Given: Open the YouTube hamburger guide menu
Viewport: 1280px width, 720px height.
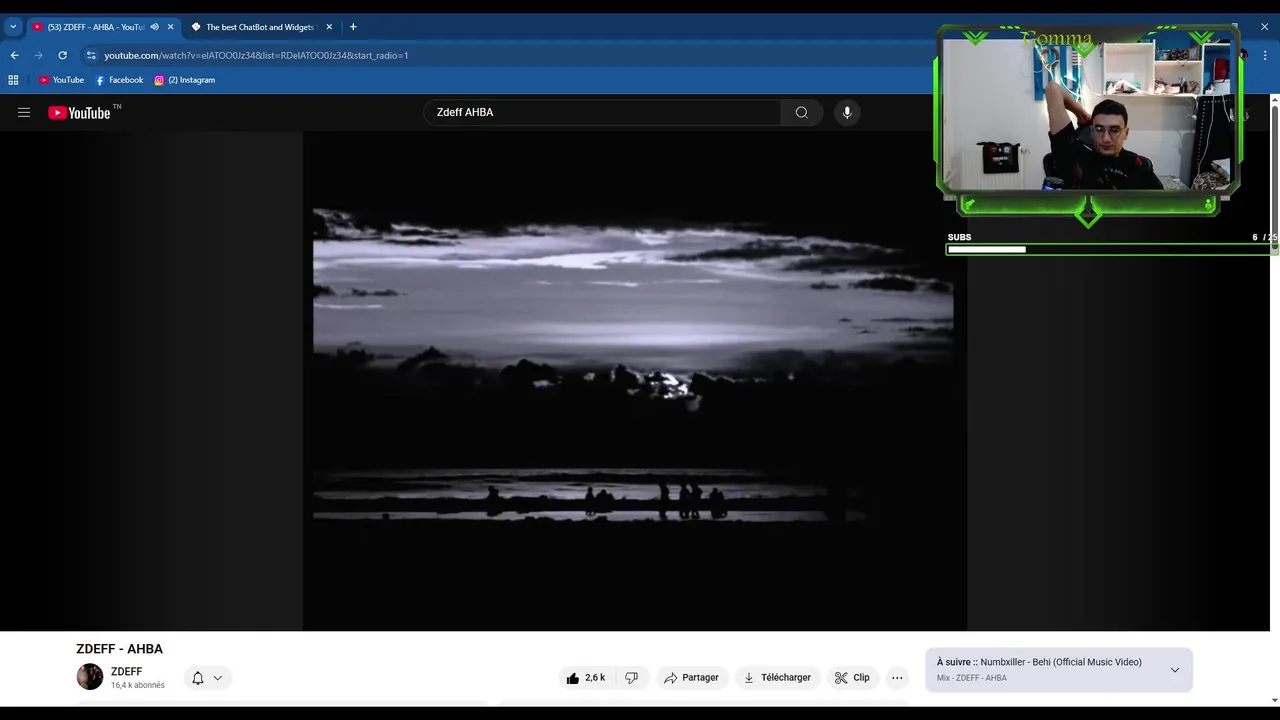Looking at the screenshot, I should tap(24, 113).
